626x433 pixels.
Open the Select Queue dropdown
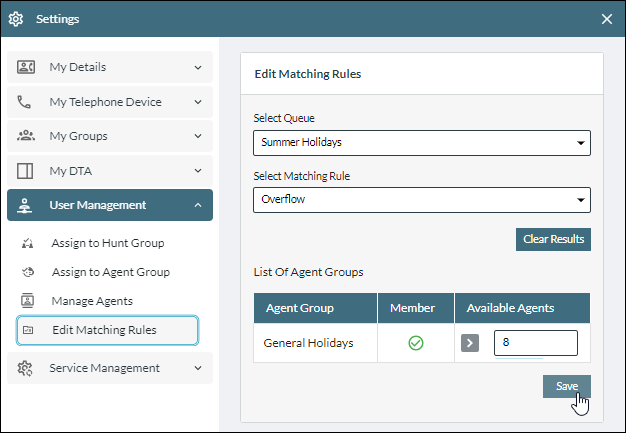pos(422,142)
